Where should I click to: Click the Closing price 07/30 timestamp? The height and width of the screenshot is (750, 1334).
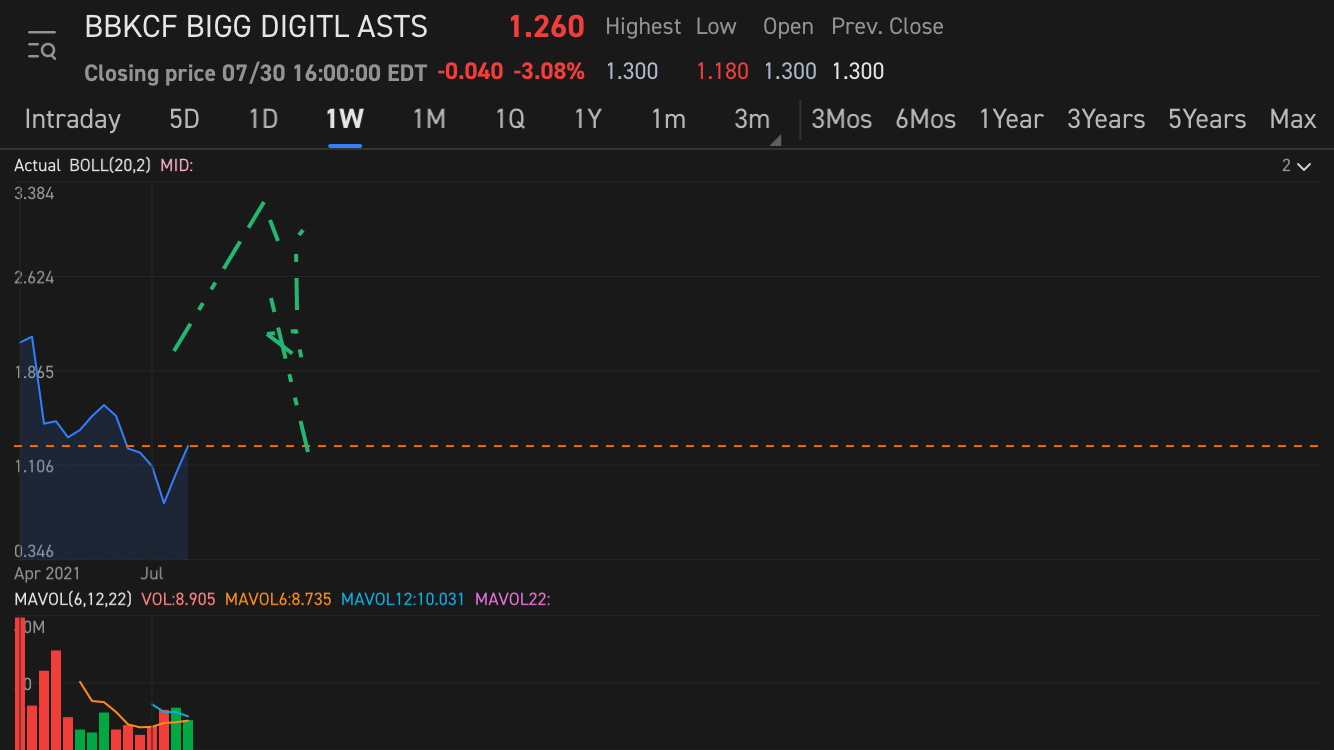255,73
